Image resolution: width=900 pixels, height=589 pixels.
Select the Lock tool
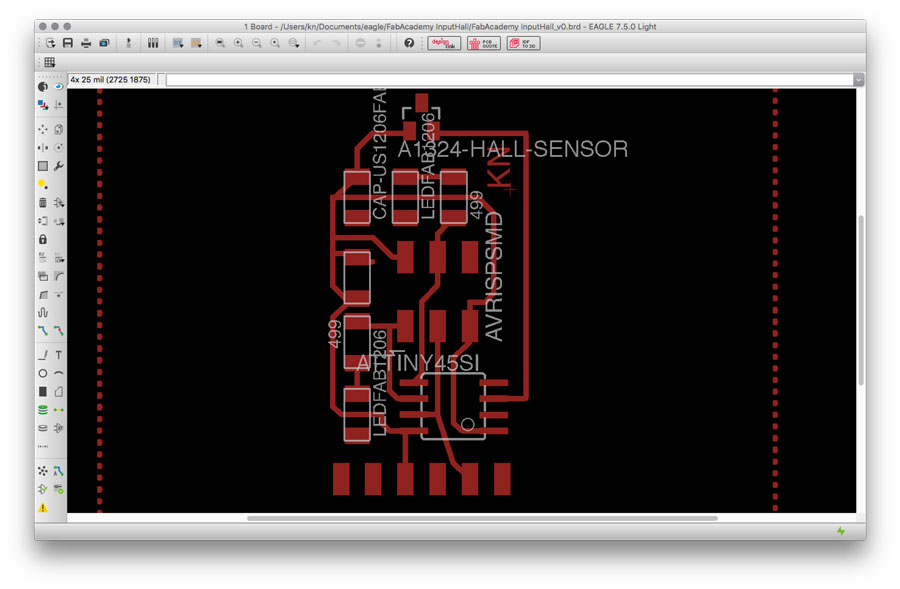click(x=42, y=239)
